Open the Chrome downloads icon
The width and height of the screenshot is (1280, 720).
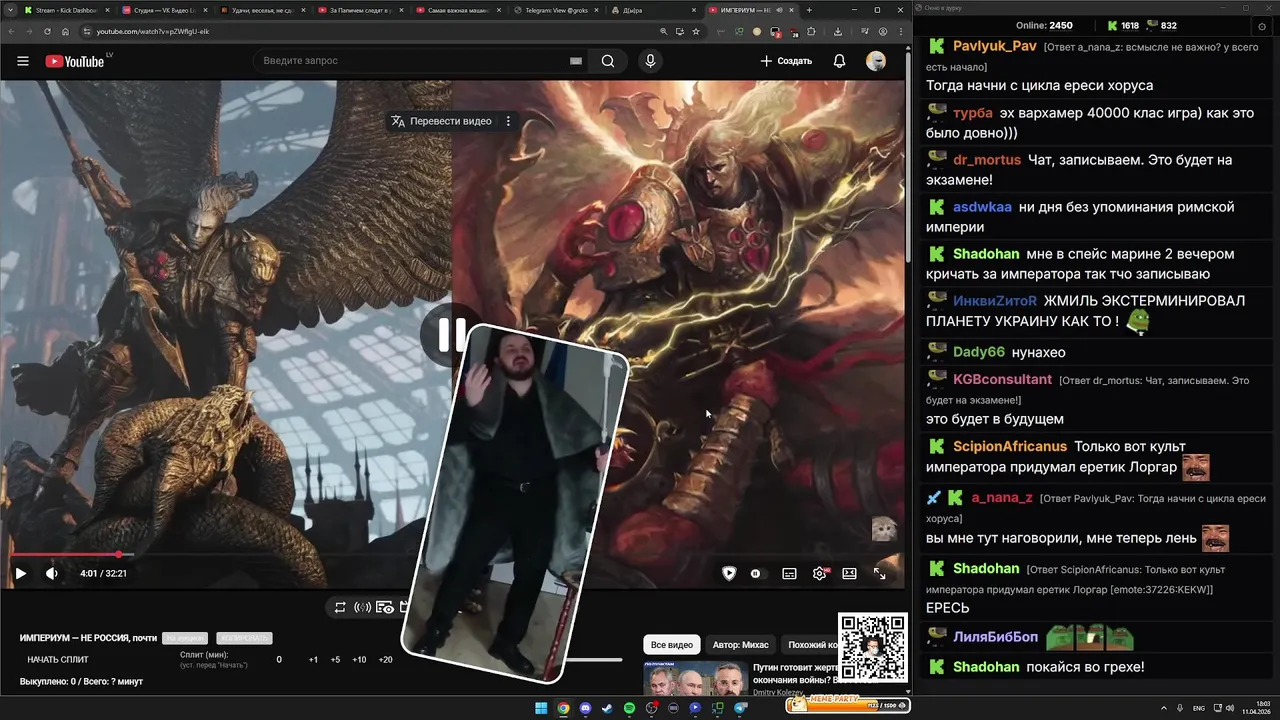coord(838,31)
